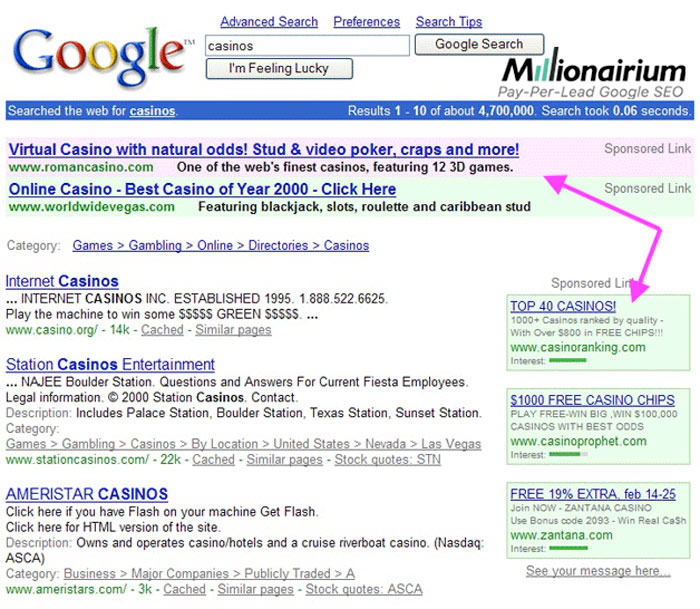Click the casinos link in blue bar
Viewport: 700px width, 609px height.
pos(152,111)
